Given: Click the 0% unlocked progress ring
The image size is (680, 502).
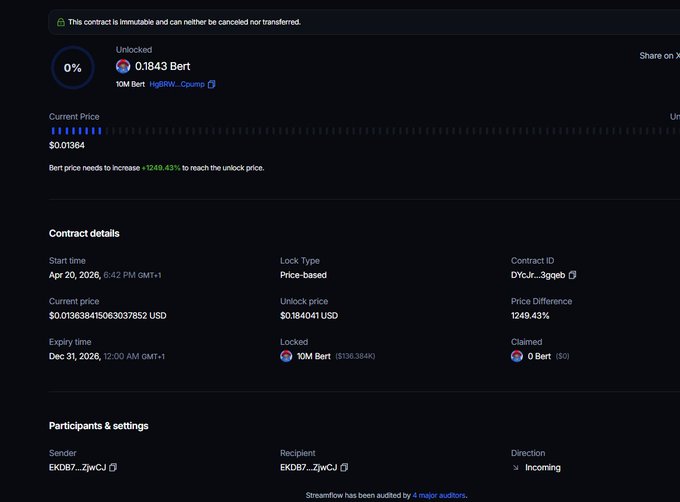Looking at the screenshot, I should pyautogui.click(x=73, y=68).
